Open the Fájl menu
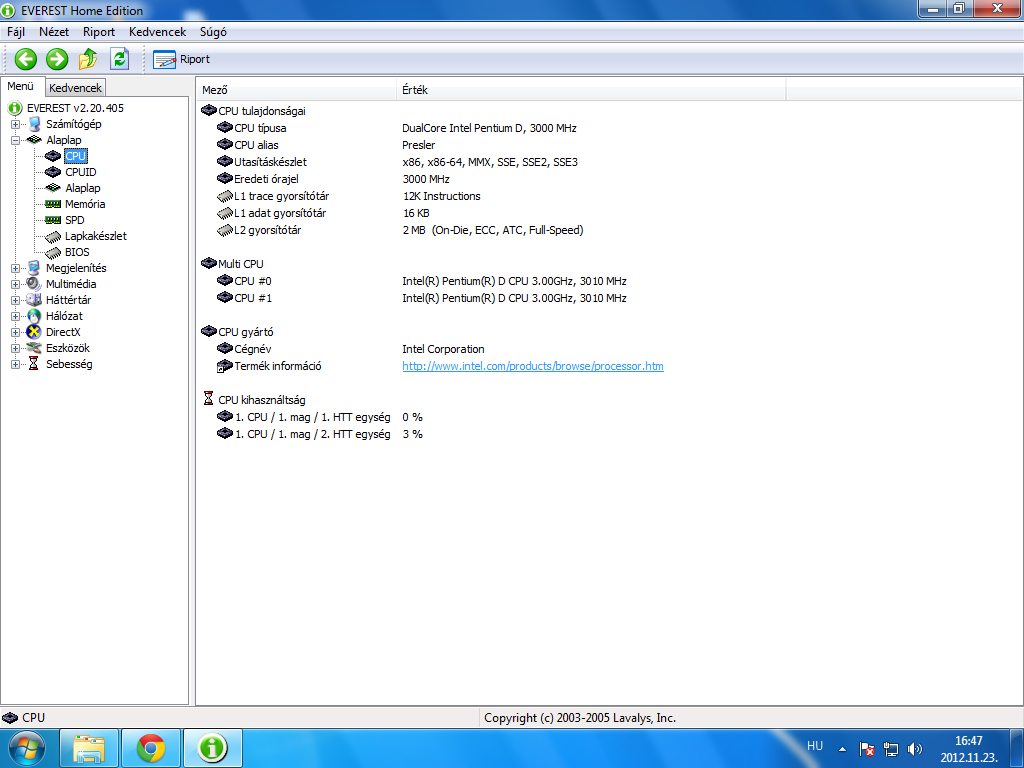This screenshot has height=768, width=1024. 16,32
